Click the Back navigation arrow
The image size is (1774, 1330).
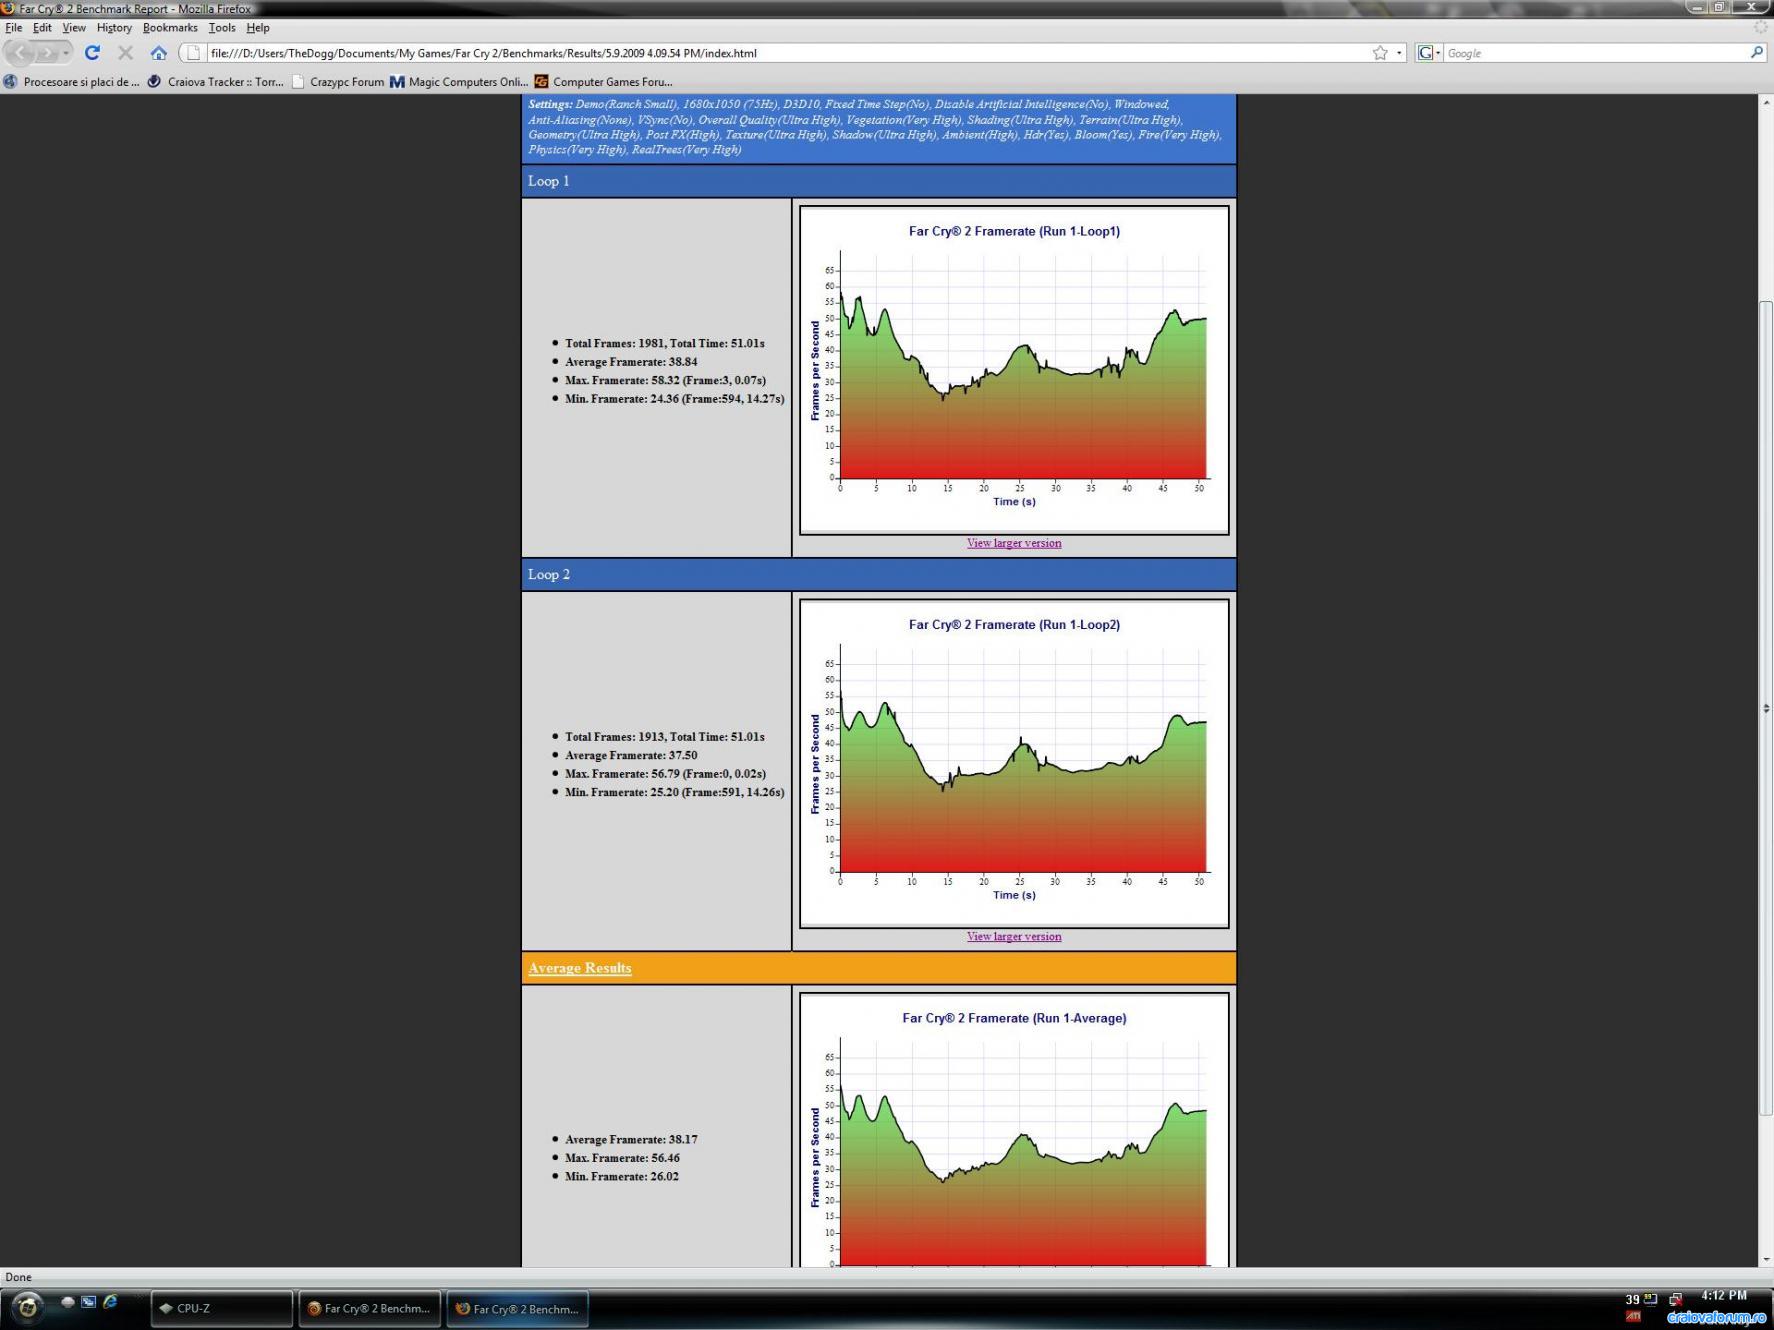(20, 53)
